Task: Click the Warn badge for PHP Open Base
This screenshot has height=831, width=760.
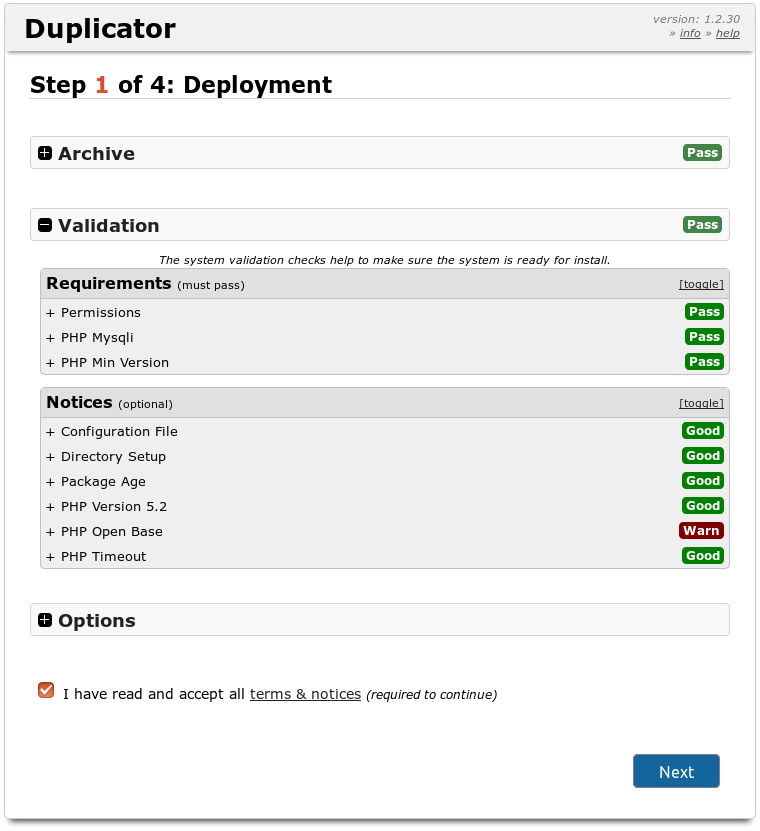Action: click(x=701, y=531)
